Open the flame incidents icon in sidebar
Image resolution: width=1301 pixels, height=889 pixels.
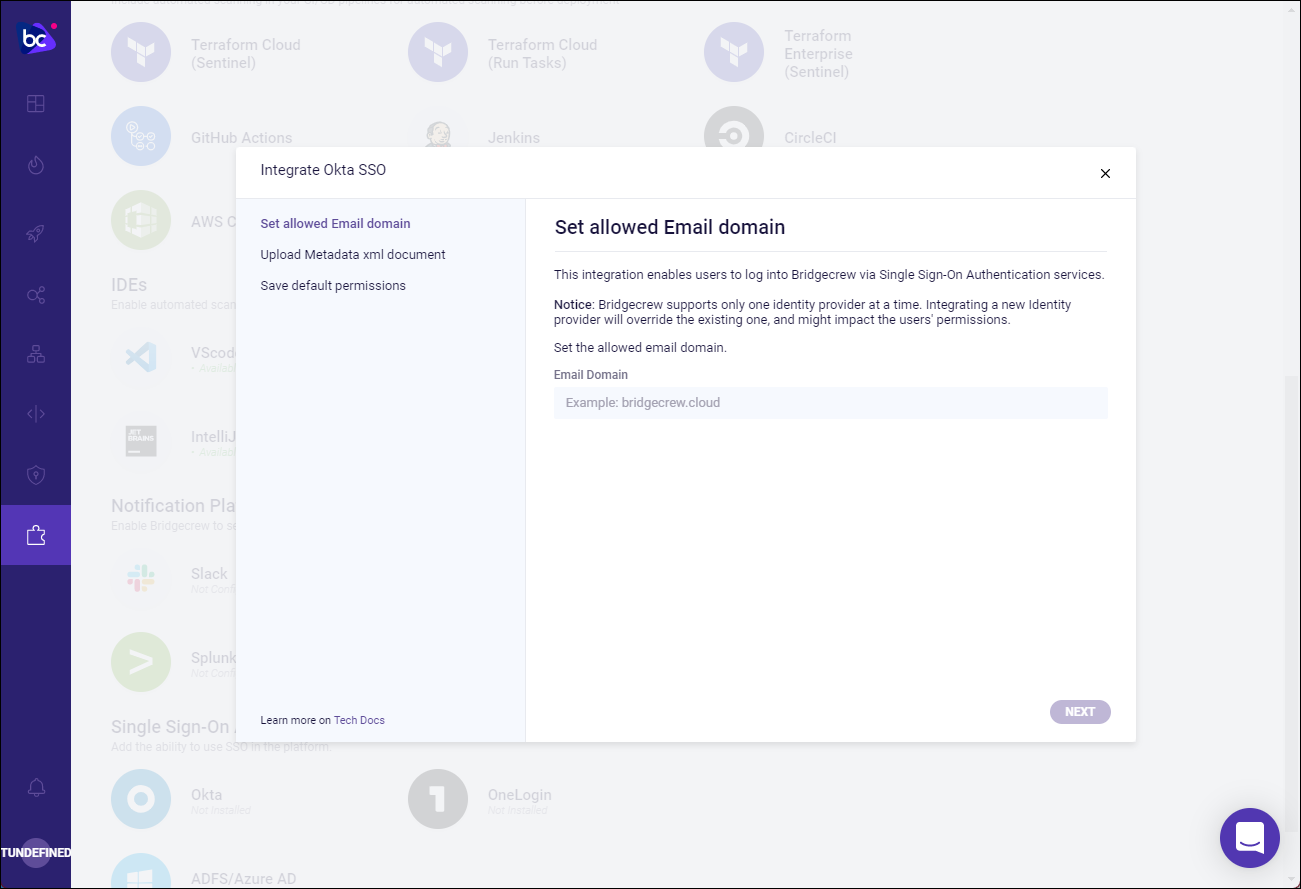[x=36, y=165]
